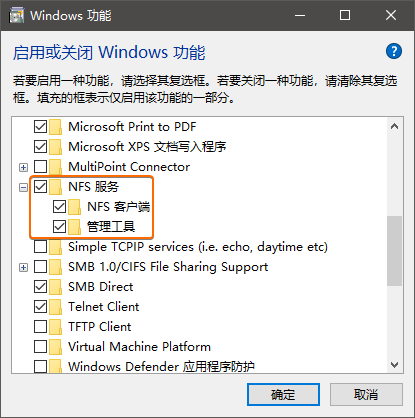
Task: Select the Telnet Client folder icon
Action: [x=56, y=307]
